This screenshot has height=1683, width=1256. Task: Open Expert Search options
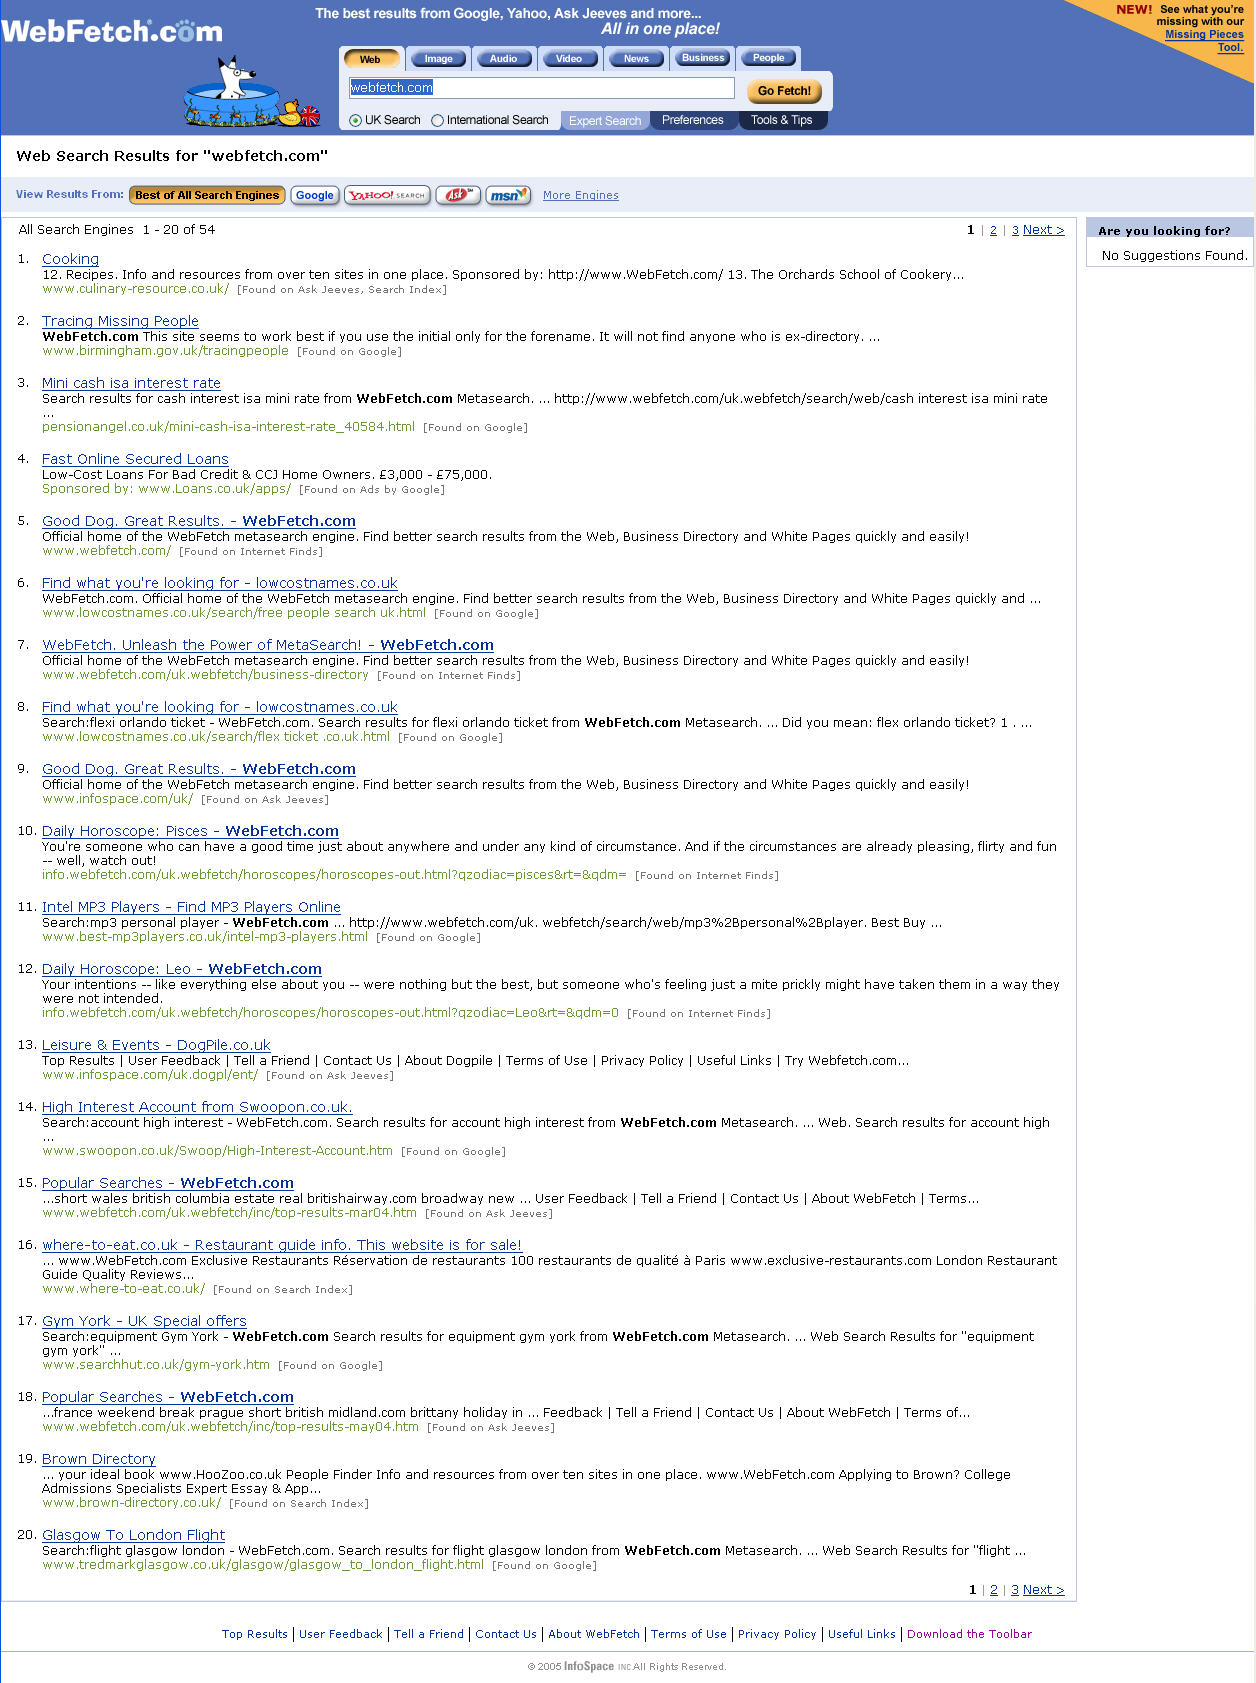[x=605, y=121]
